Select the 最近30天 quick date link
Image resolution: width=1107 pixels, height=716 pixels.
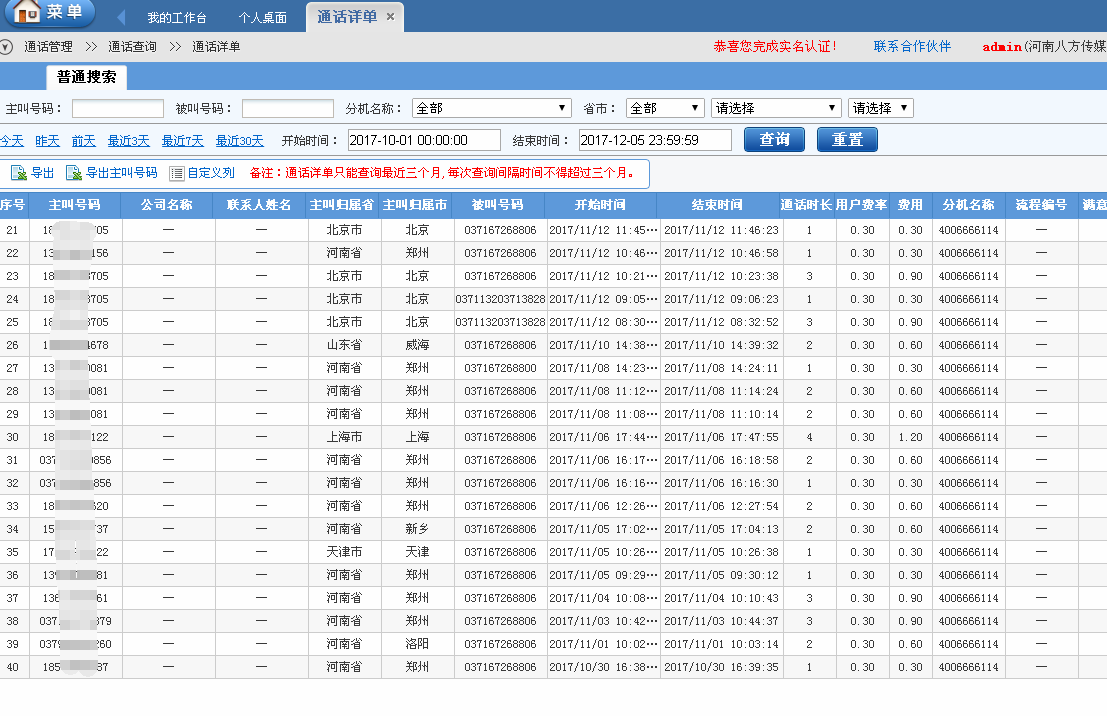239,141
